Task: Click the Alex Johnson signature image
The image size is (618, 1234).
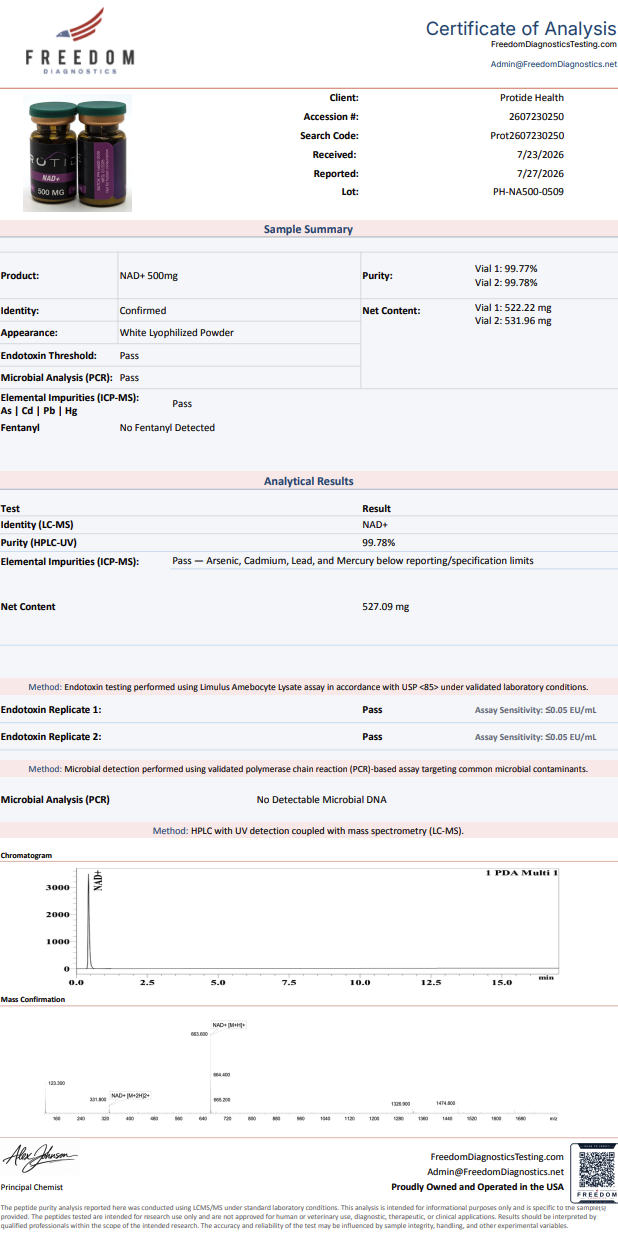Action: tap(38, 1158)
